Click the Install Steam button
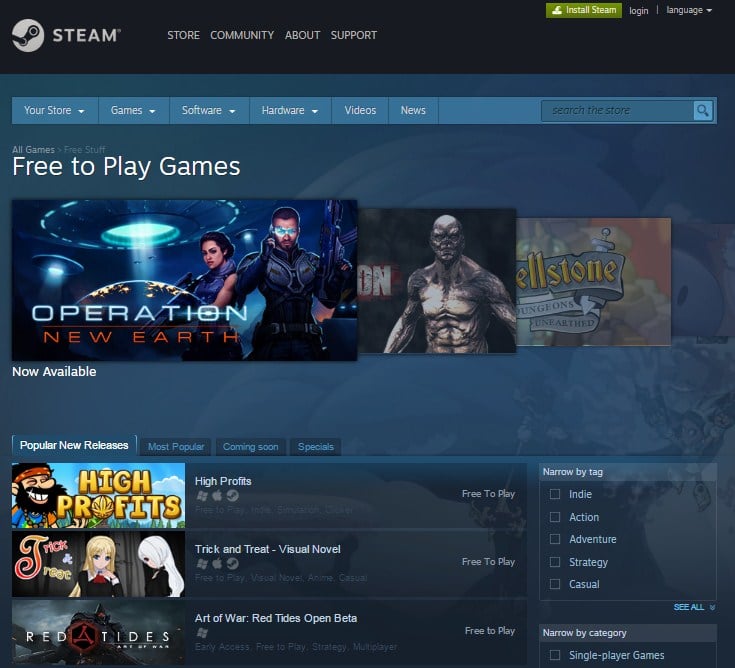Image resolution: width=735 pixels, height=668 pixels. 584,10
